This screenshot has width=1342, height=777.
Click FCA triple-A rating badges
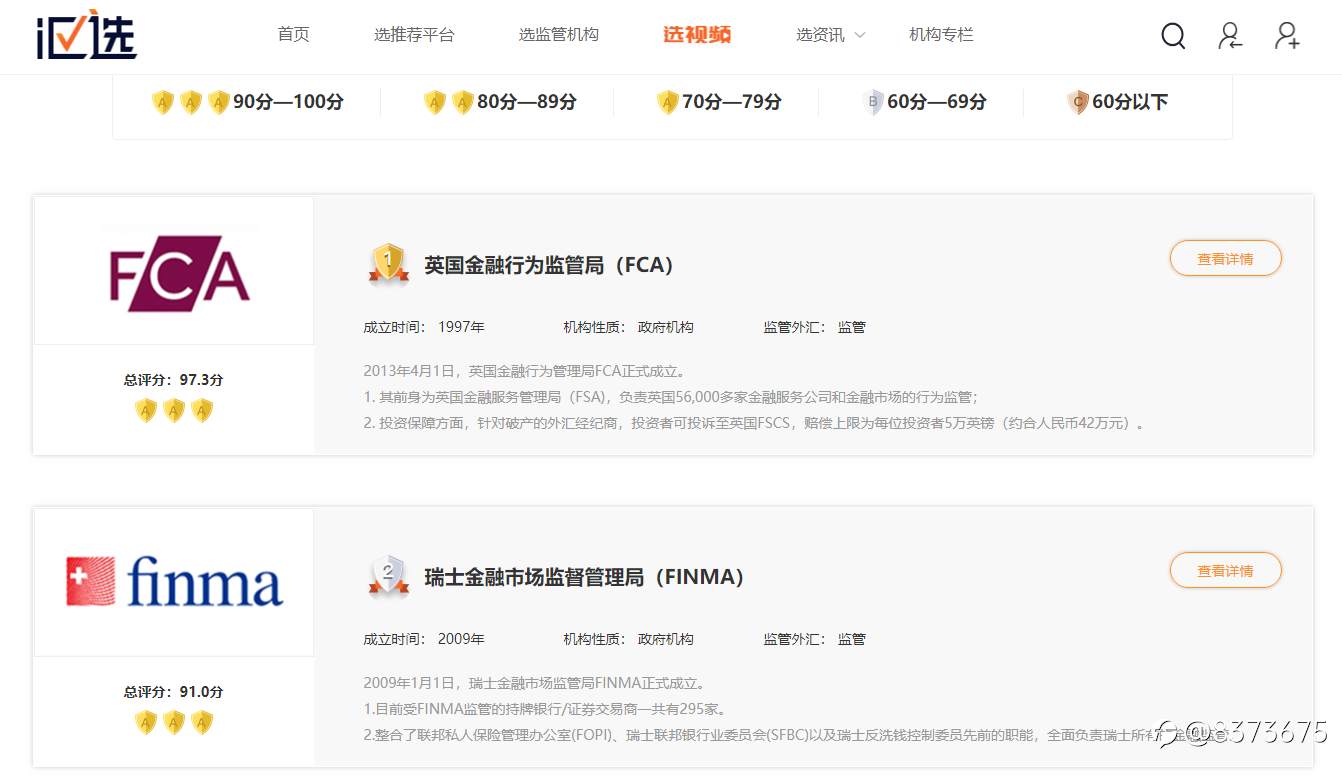tap(174, 411)
